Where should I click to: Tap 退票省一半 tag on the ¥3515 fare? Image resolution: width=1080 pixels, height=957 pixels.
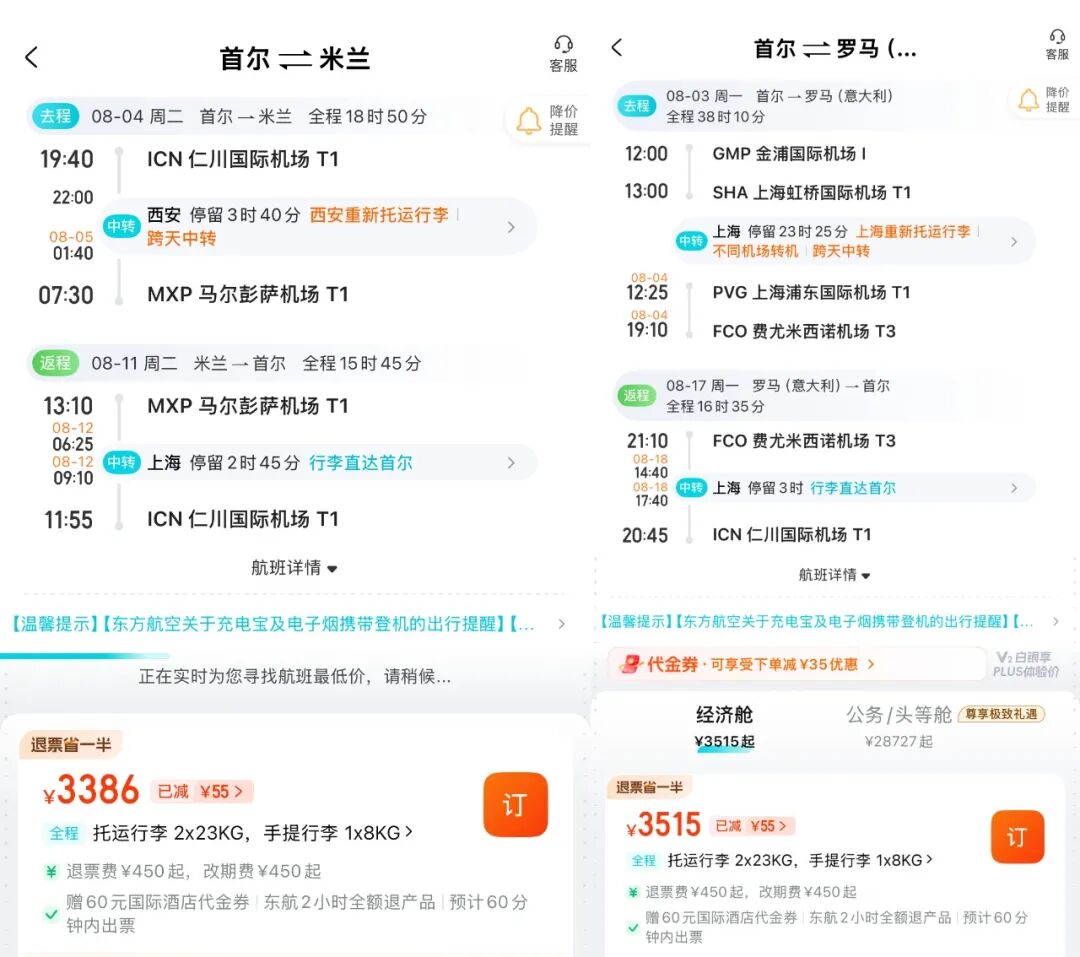pos(649,787)
